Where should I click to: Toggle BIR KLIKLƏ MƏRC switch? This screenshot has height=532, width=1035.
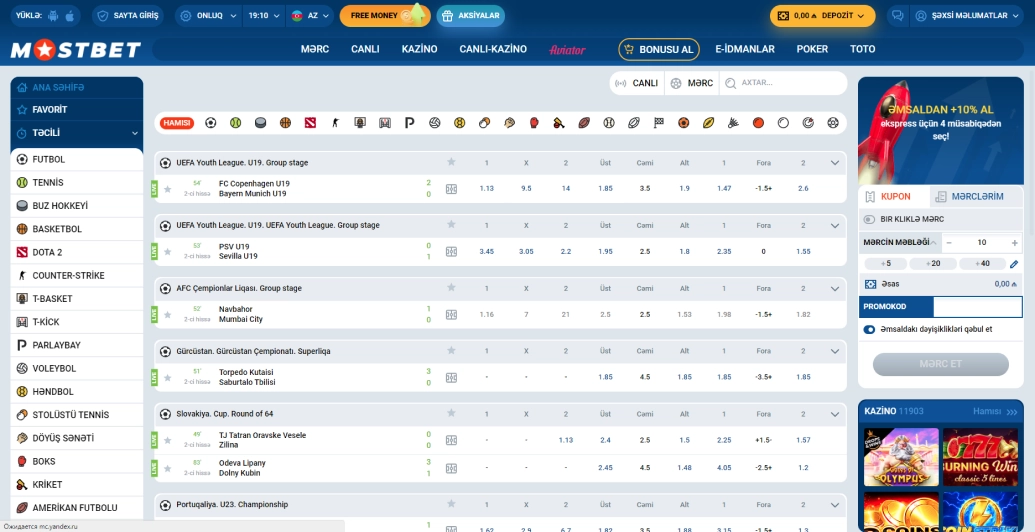(x=869, y=219)
